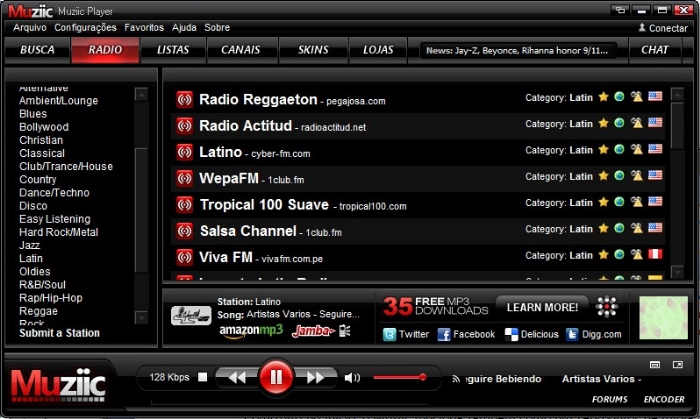700x419 pixels.
Task: Click the favorite star for WepaFM
Action: [603, 177]
